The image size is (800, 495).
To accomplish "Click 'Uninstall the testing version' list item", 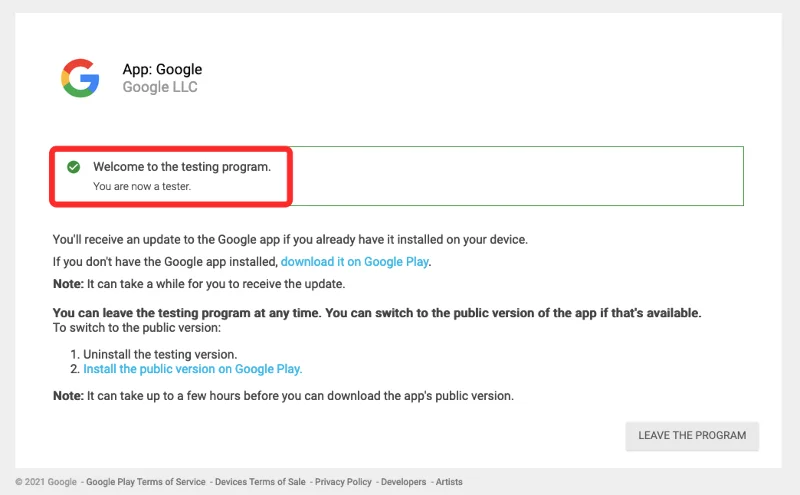I will tap(160, 354).
